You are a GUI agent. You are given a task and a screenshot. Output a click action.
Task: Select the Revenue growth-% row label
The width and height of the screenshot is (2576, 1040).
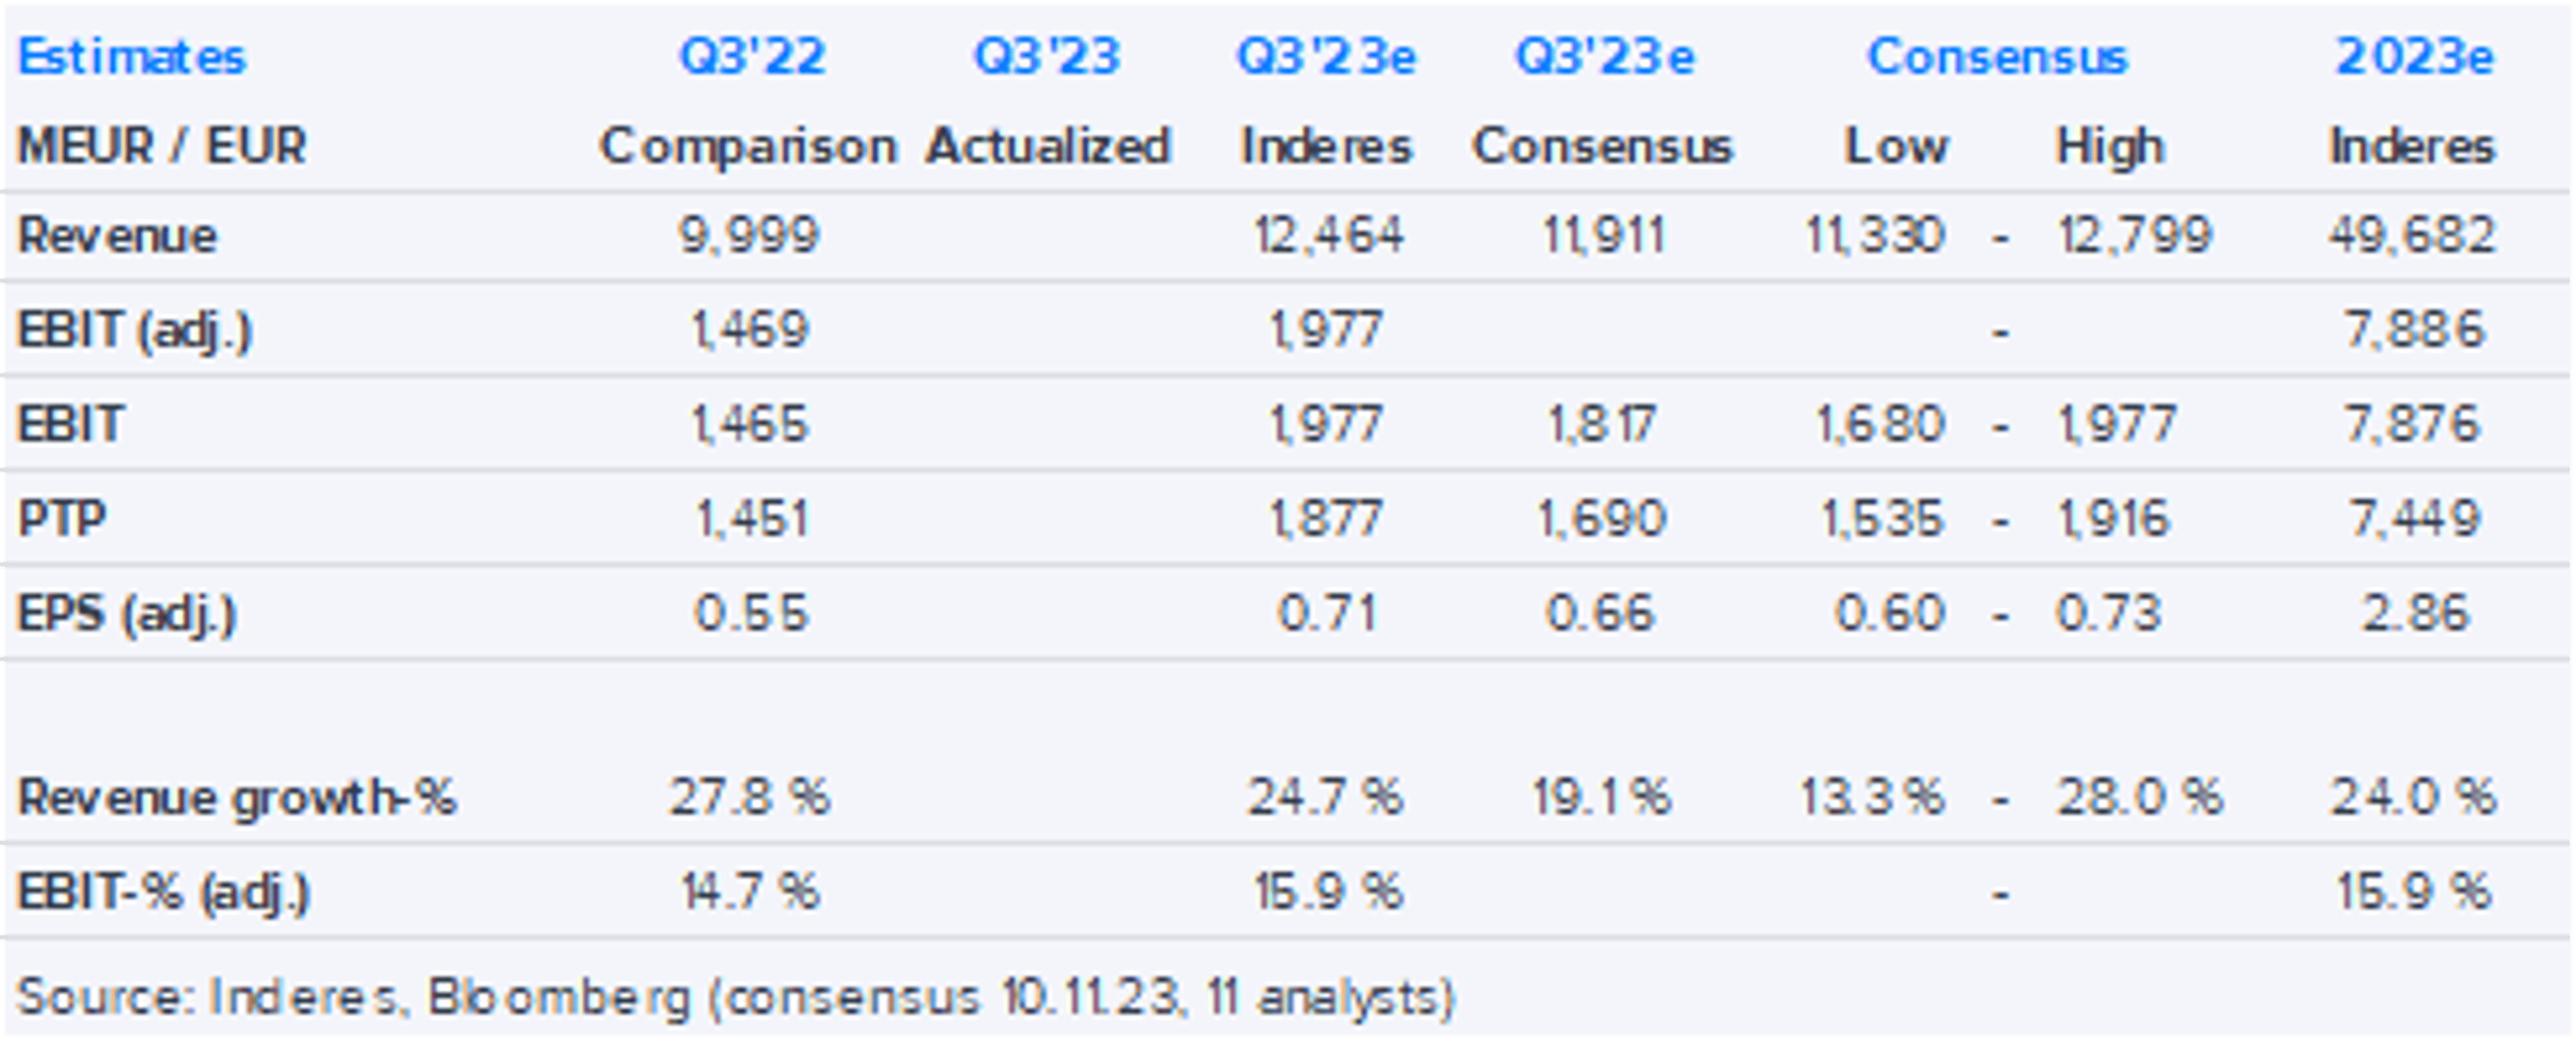click(x=237, y=798)
